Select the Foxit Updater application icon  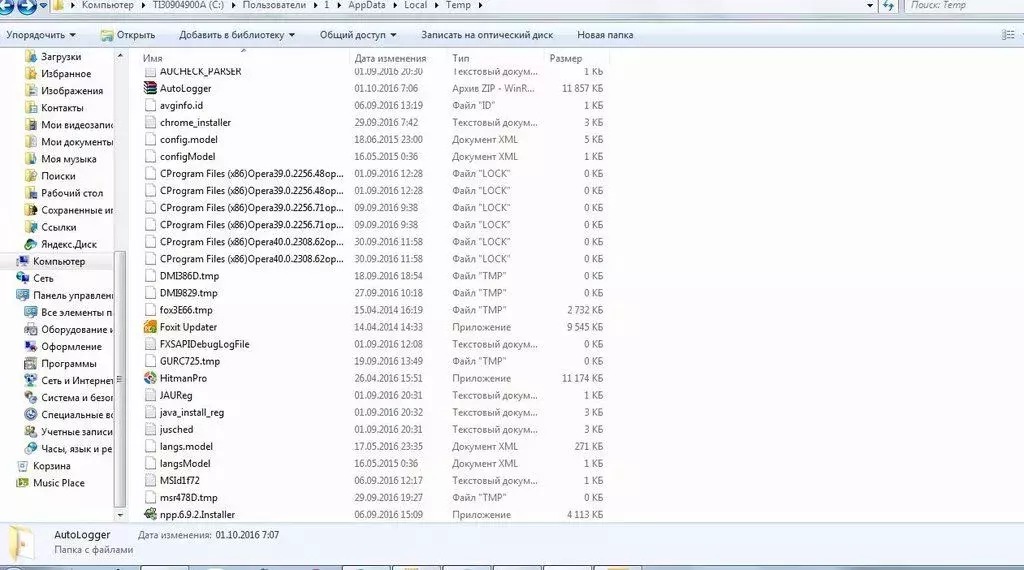tap(150, 327)
